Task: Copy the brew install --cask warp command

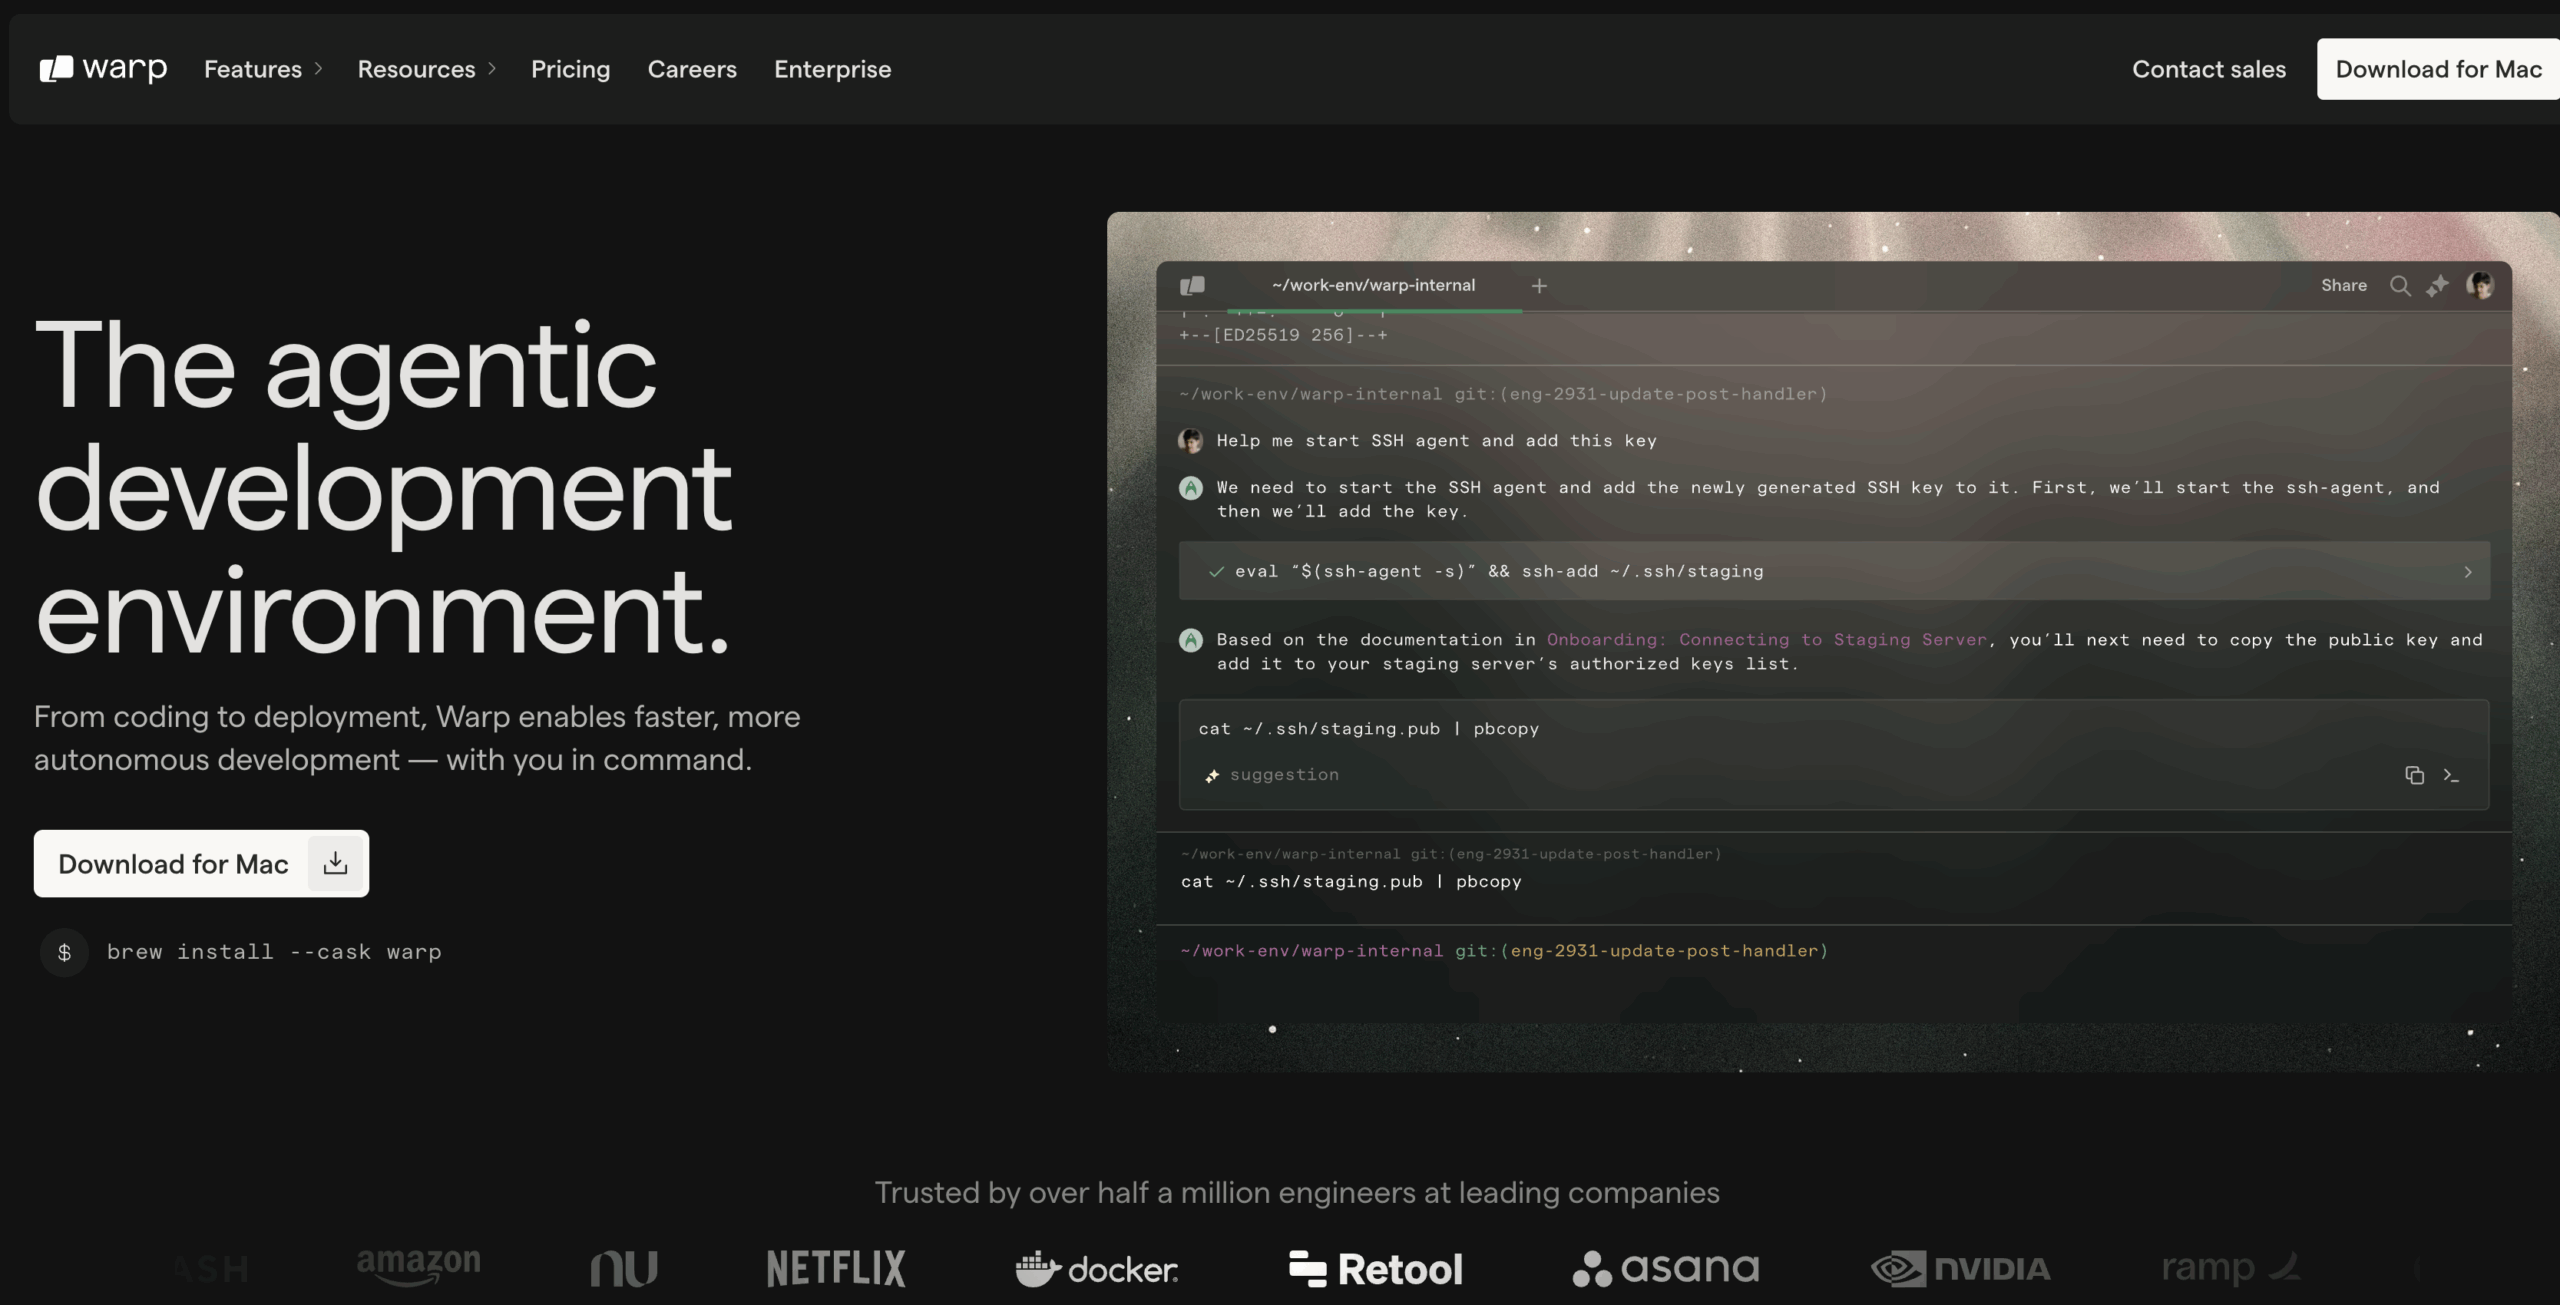Action: (274, 952)
